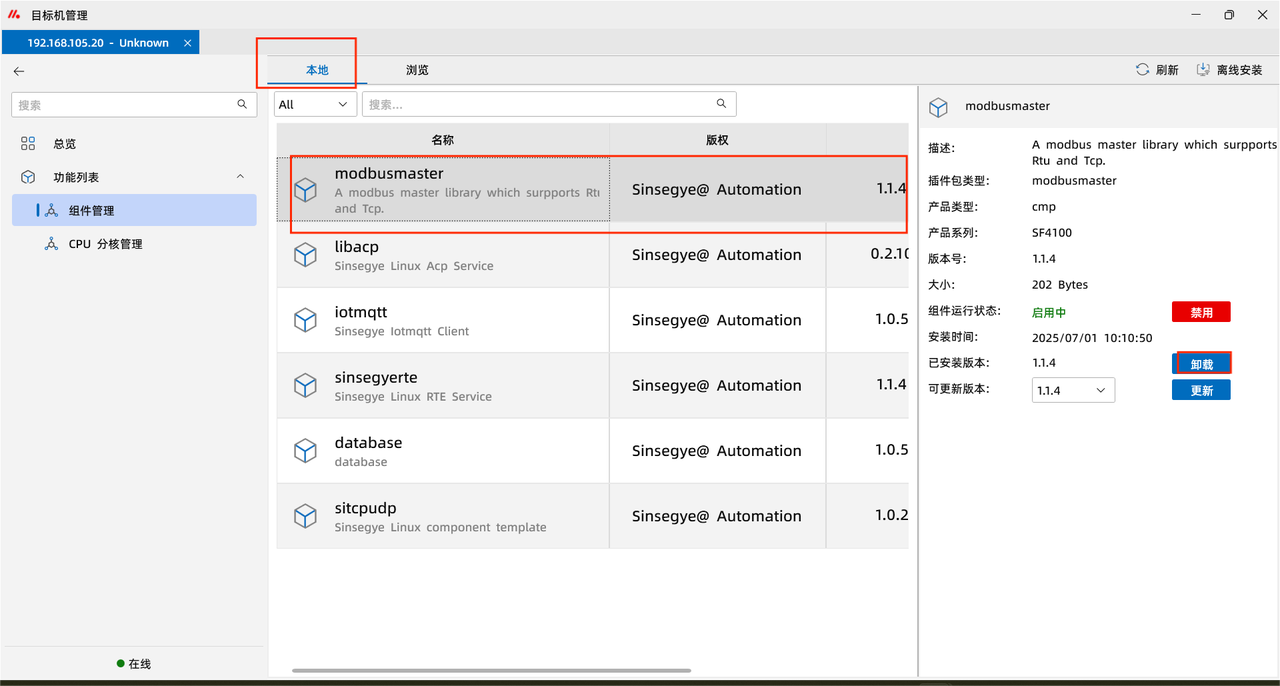The image size is (1280, 686).
Task: Click the 卸载 uninstall button
Action: pyautogui.click(x=1201, y=364)
